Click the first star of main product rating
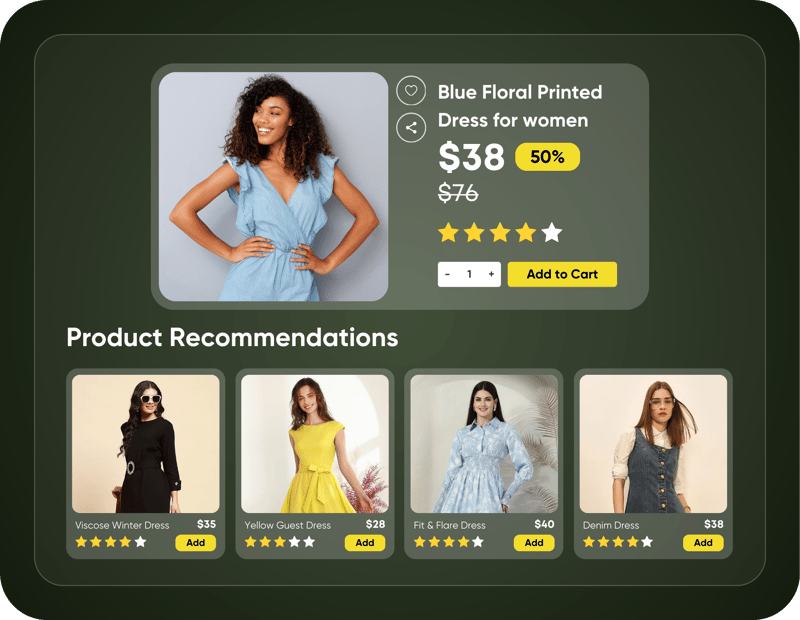The image size is (800, 620). click(x=448, y=233)
